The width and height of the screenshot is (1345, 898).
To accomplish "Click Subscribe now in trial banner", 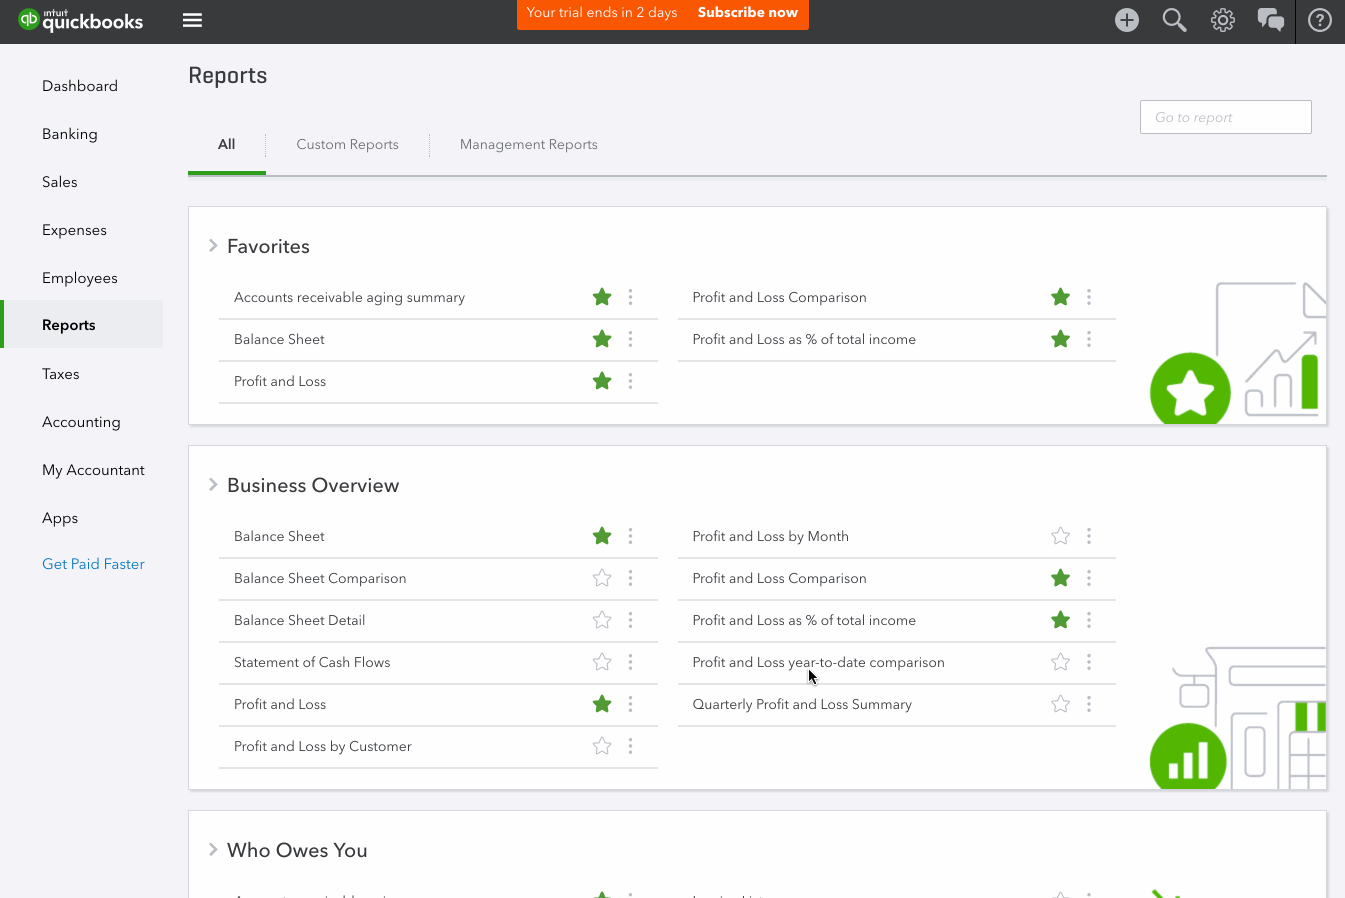I will [748, 13].
